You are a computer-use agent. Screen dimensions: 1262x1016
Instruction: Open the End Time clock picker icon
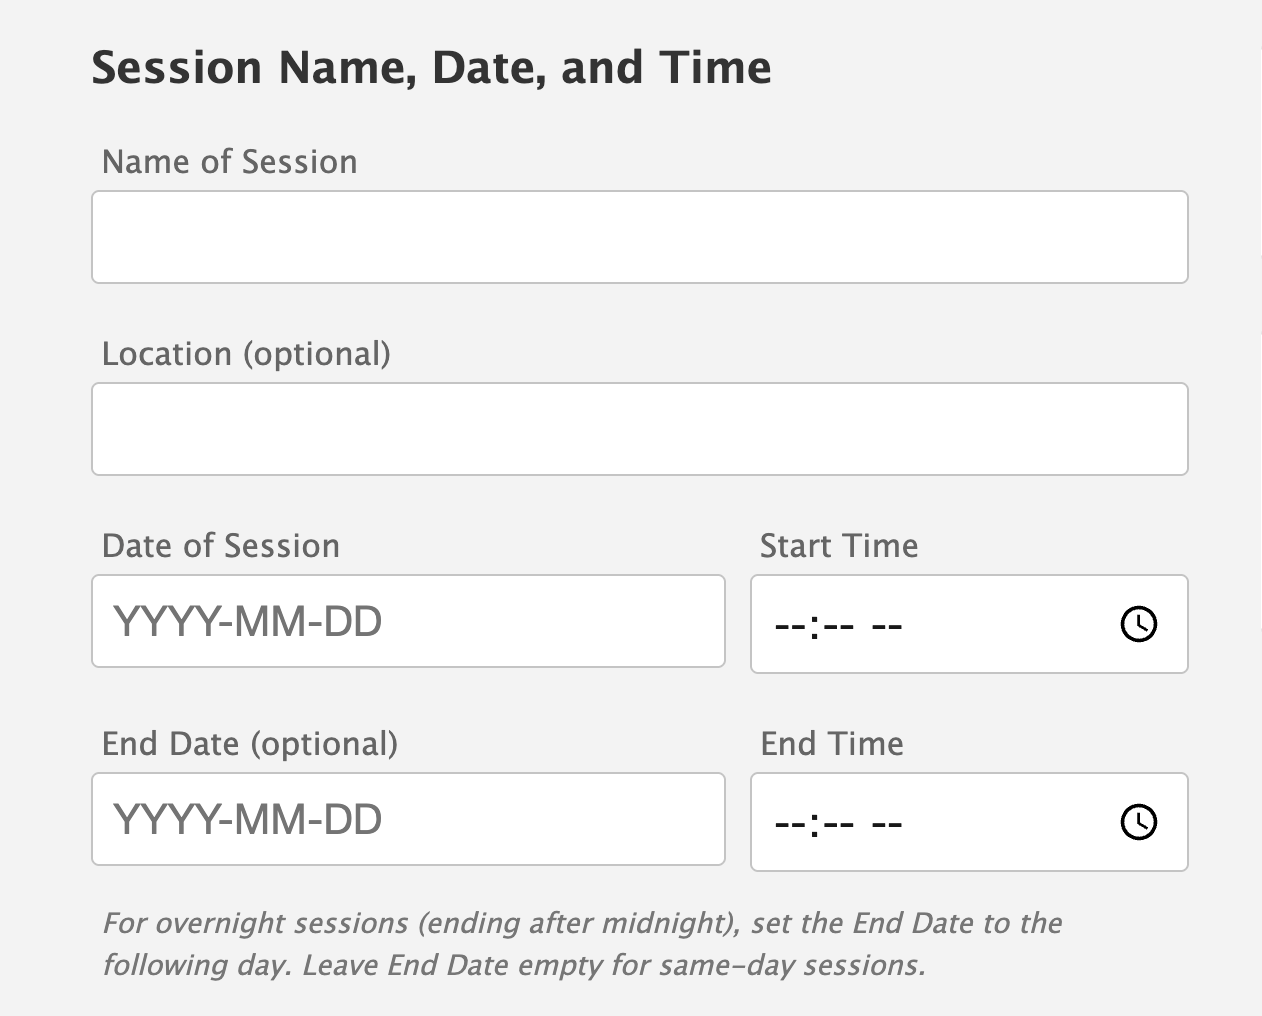point(1139,822)
